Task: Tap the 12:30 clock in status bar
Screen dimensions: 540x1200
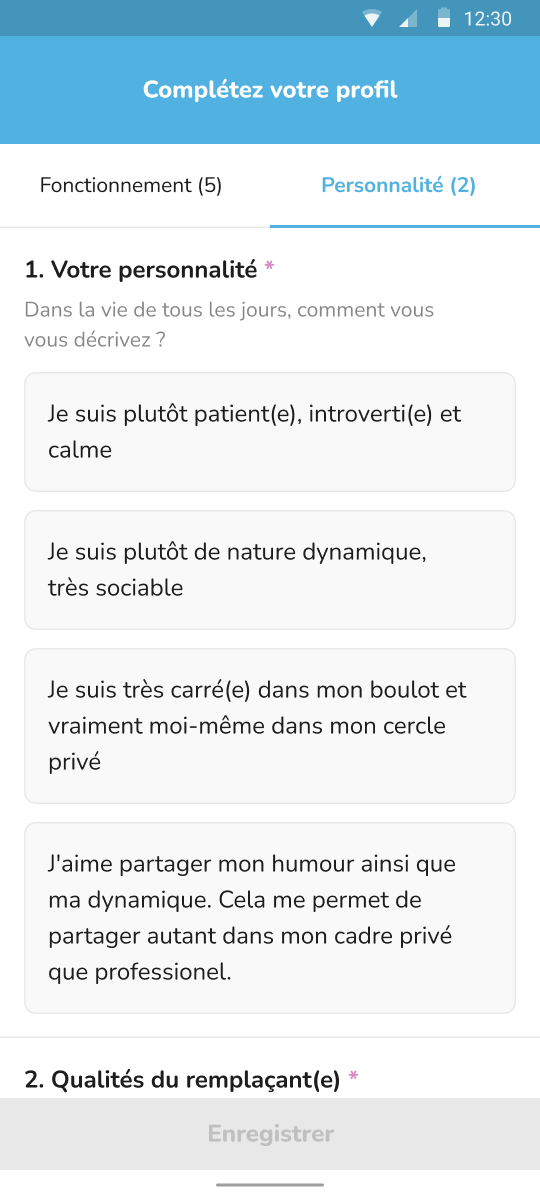Action: click(488, 19)
